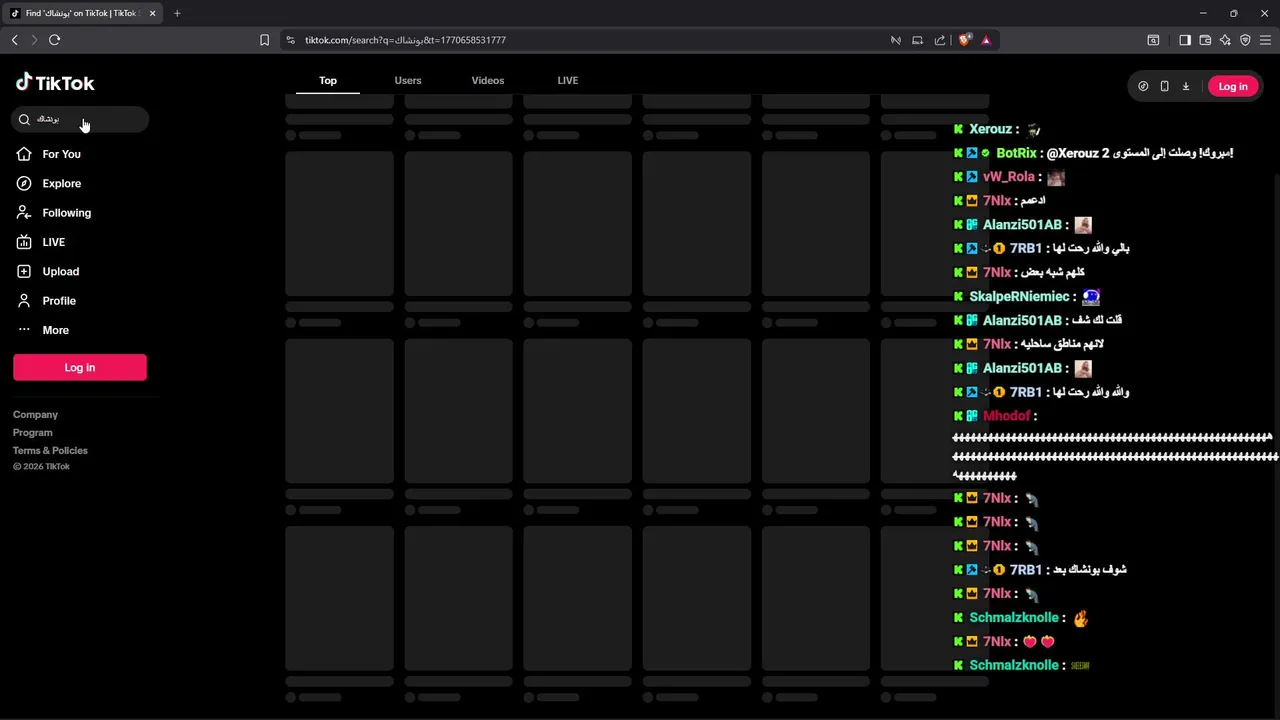1280x720 pixels.
Task: Go back with browser back arrow
Action: [x=14, y=40]
